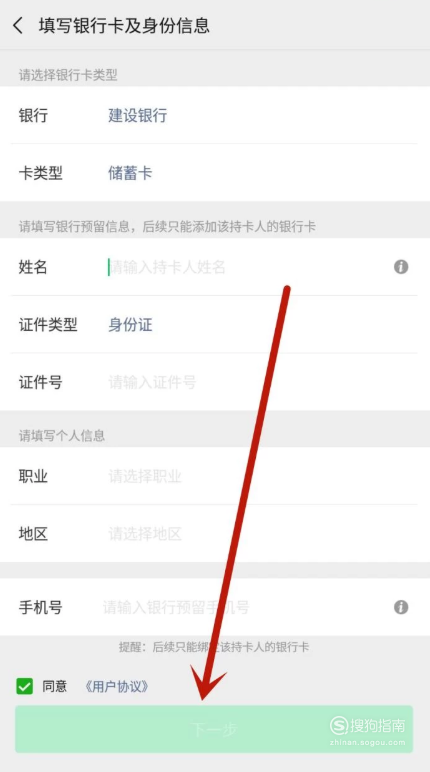This screenshot has width=430, height=772.
Task: Change card type 储蓄卡
Action: click(x=130, y=173)
